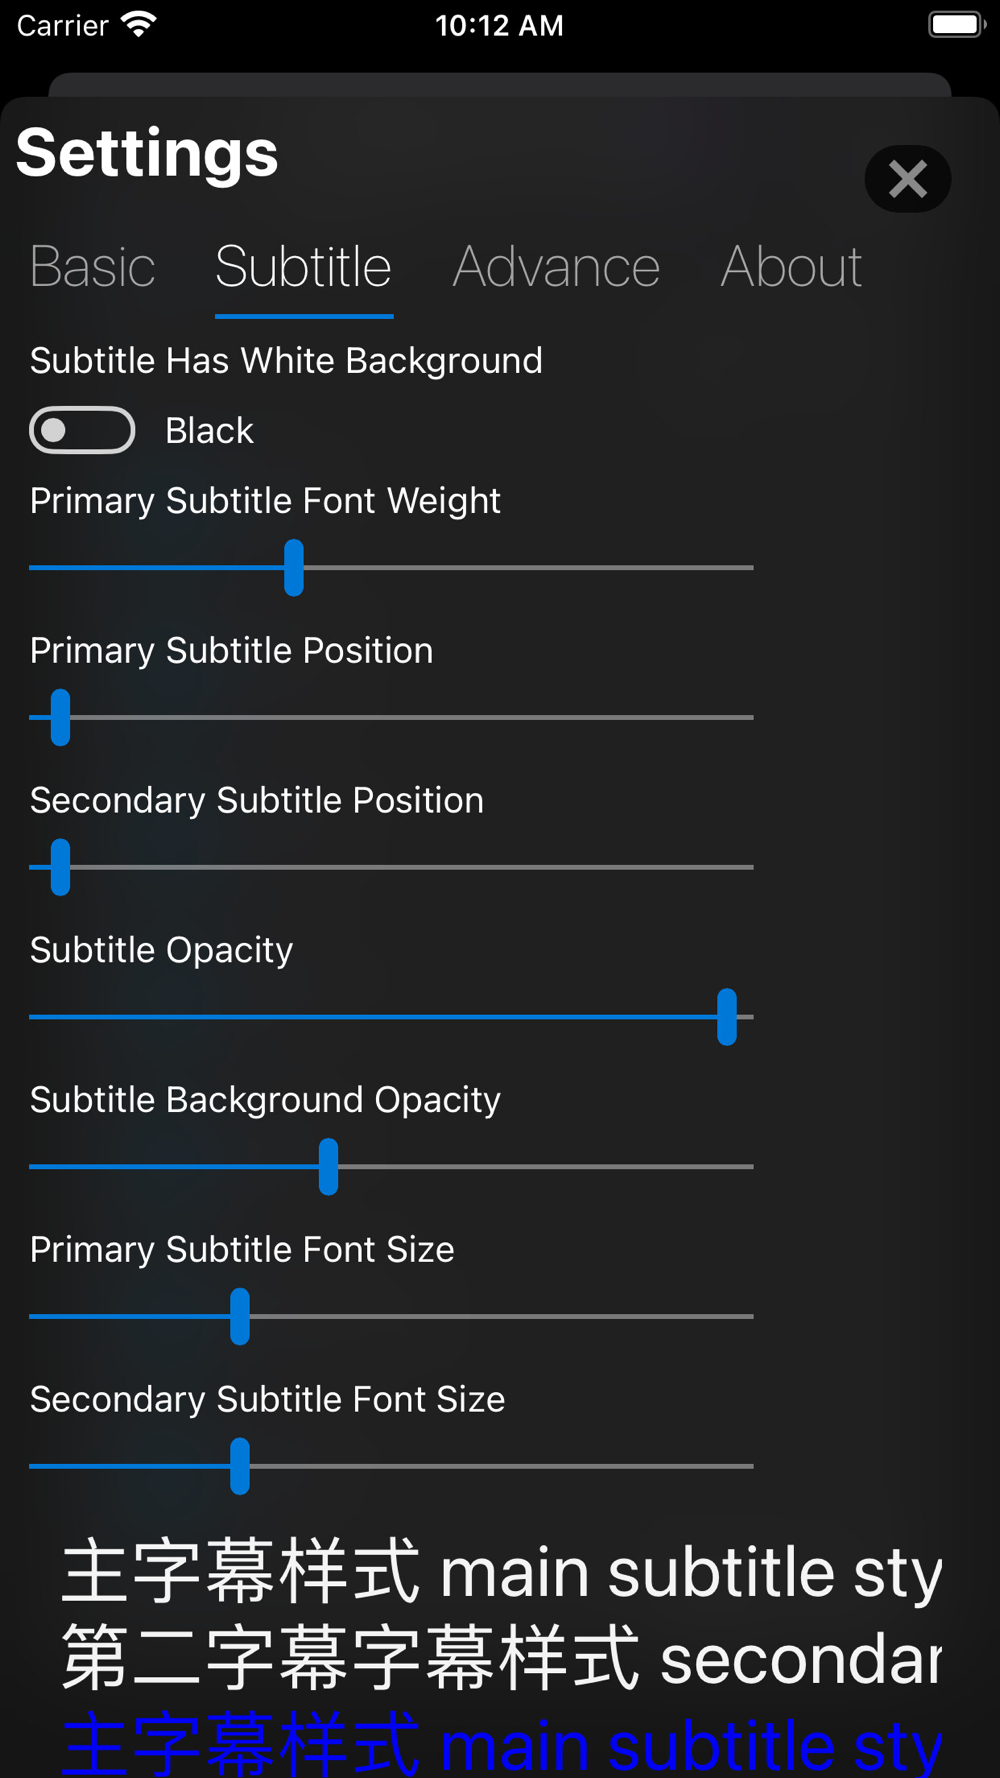
Task: Select the About tab
Action: click(791, 267)
